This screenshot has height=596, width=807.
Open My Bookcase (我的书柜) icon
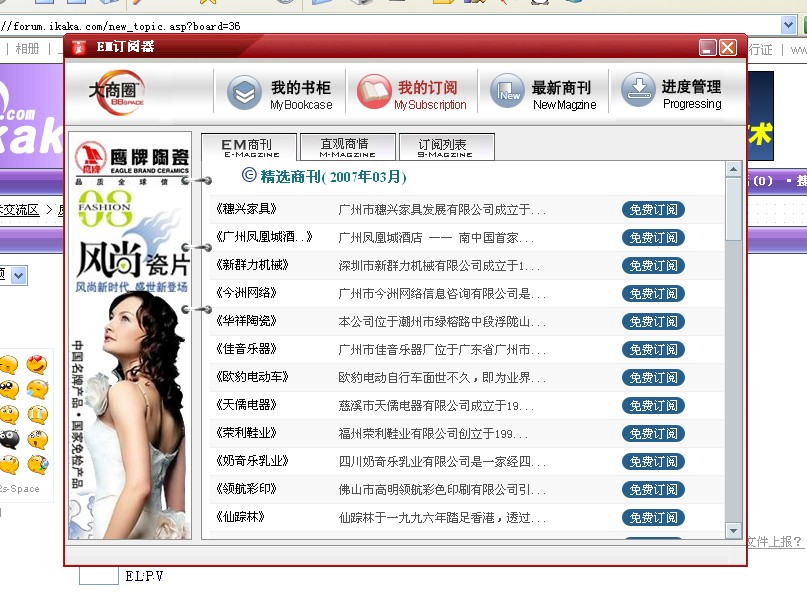(x=244, y=93)
